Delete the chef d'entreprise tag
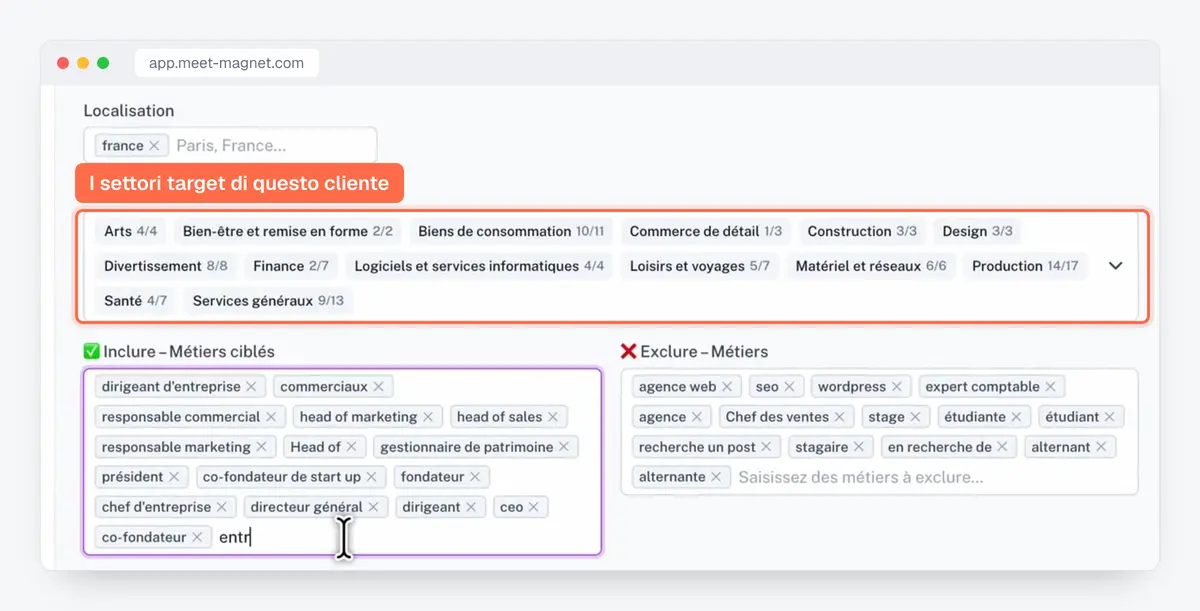1200x611 pixels. (222, 507)
